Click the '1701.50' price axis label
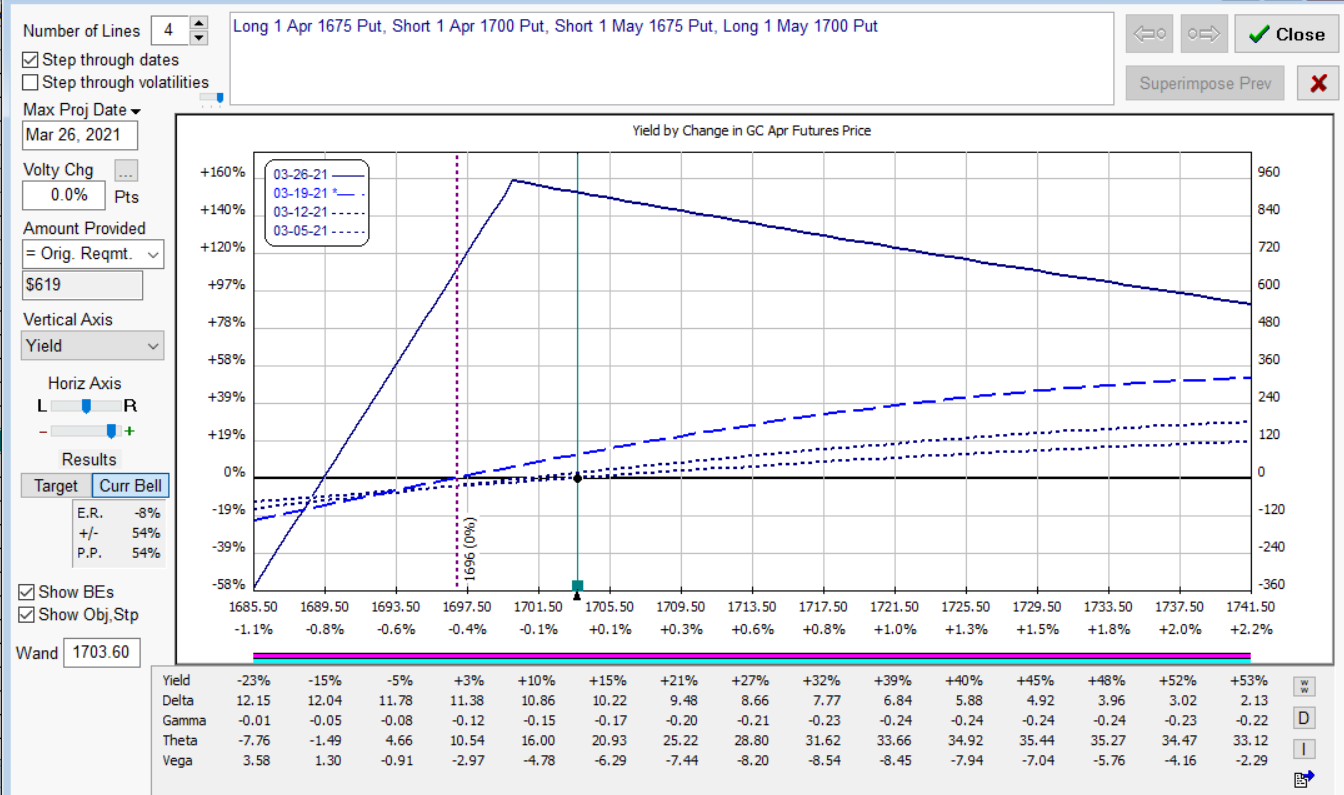 pyautogui.click(x=538, y=607)
